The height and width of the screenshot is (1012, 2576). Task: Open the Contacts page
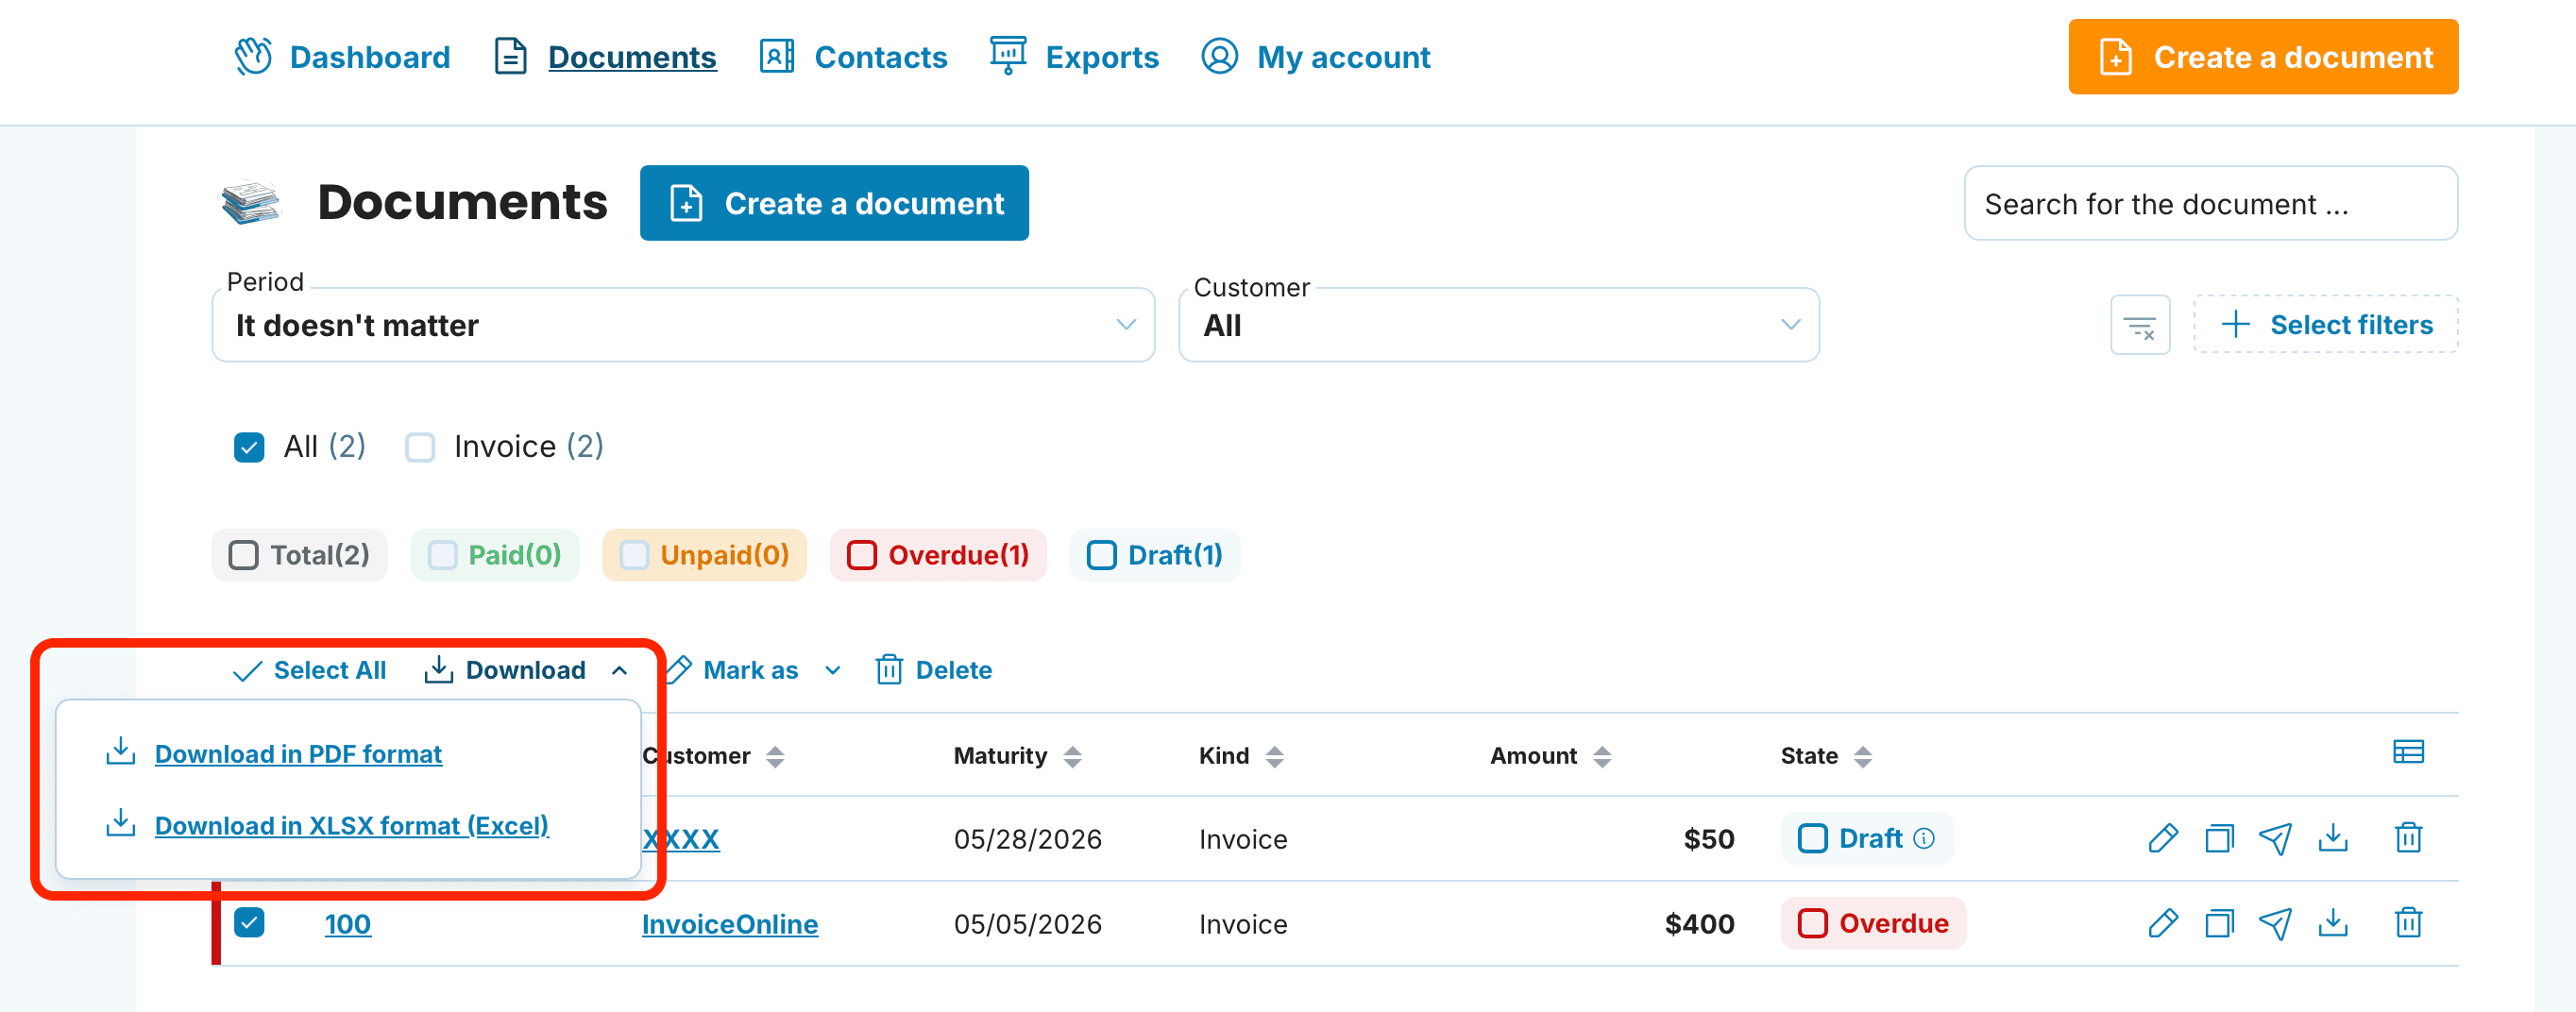[x=853, y=57]
